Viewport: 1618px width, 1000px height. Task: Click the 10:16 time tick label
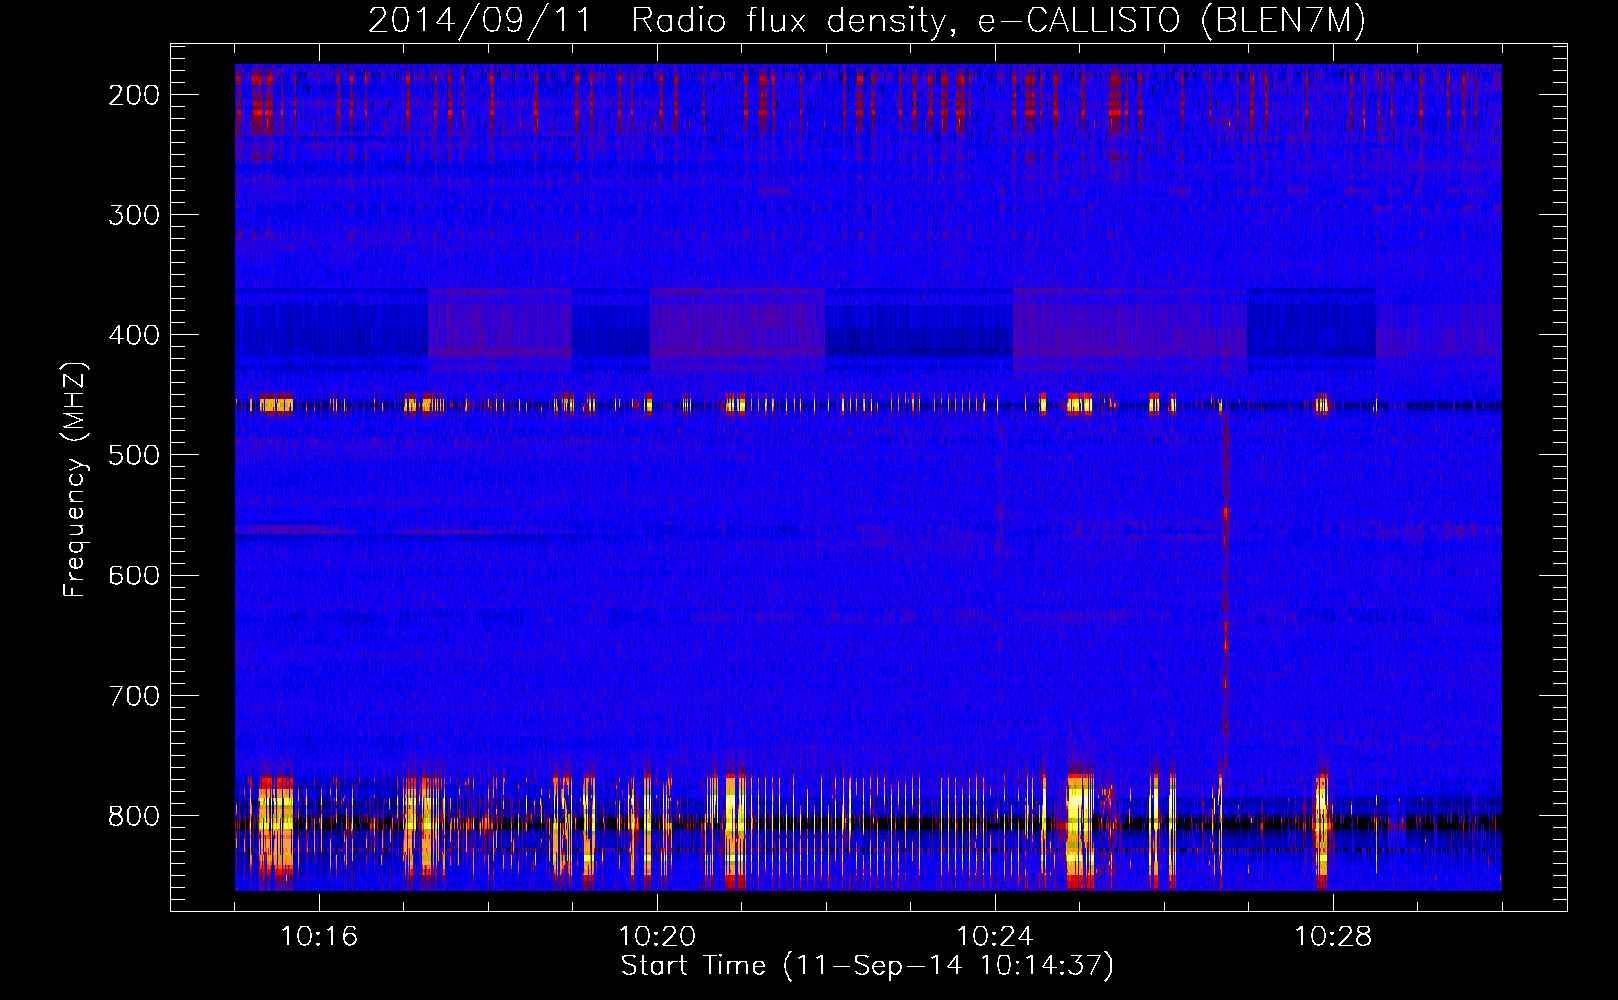[319, 937]
